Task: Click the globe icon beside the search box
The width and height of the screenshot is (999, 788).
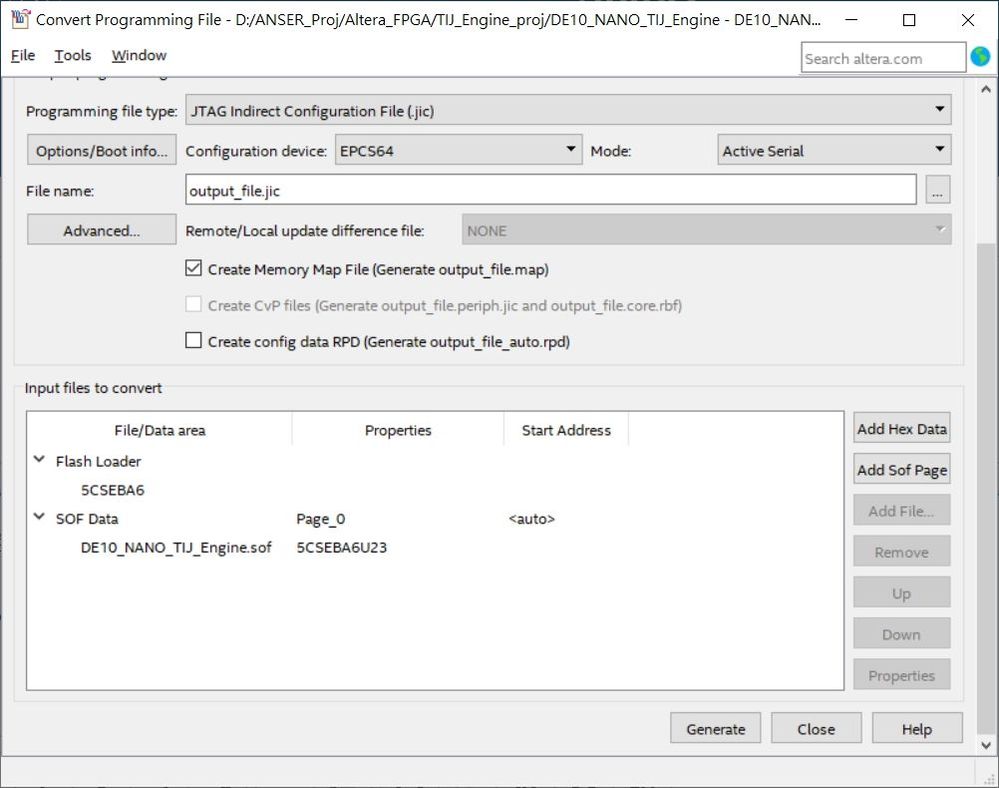Action: (981, 57)
